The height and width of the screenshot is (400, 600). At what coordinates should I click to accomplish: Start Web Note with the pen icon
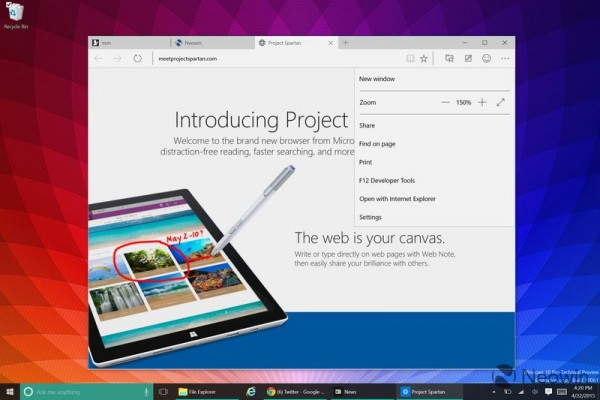pos(468,59)
